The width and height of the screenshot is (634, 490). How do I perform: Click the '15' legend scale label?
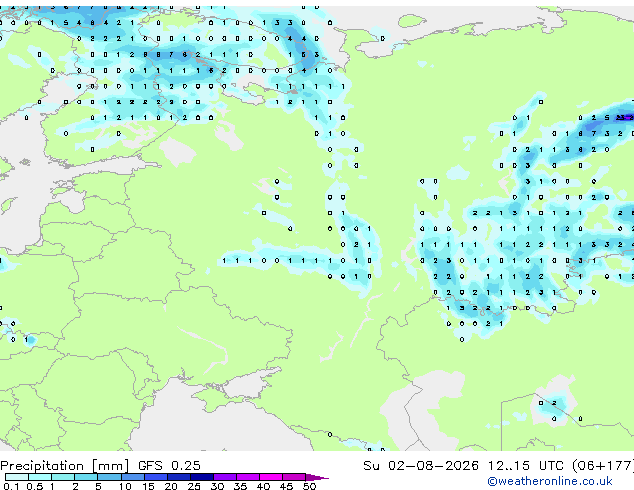148,486
